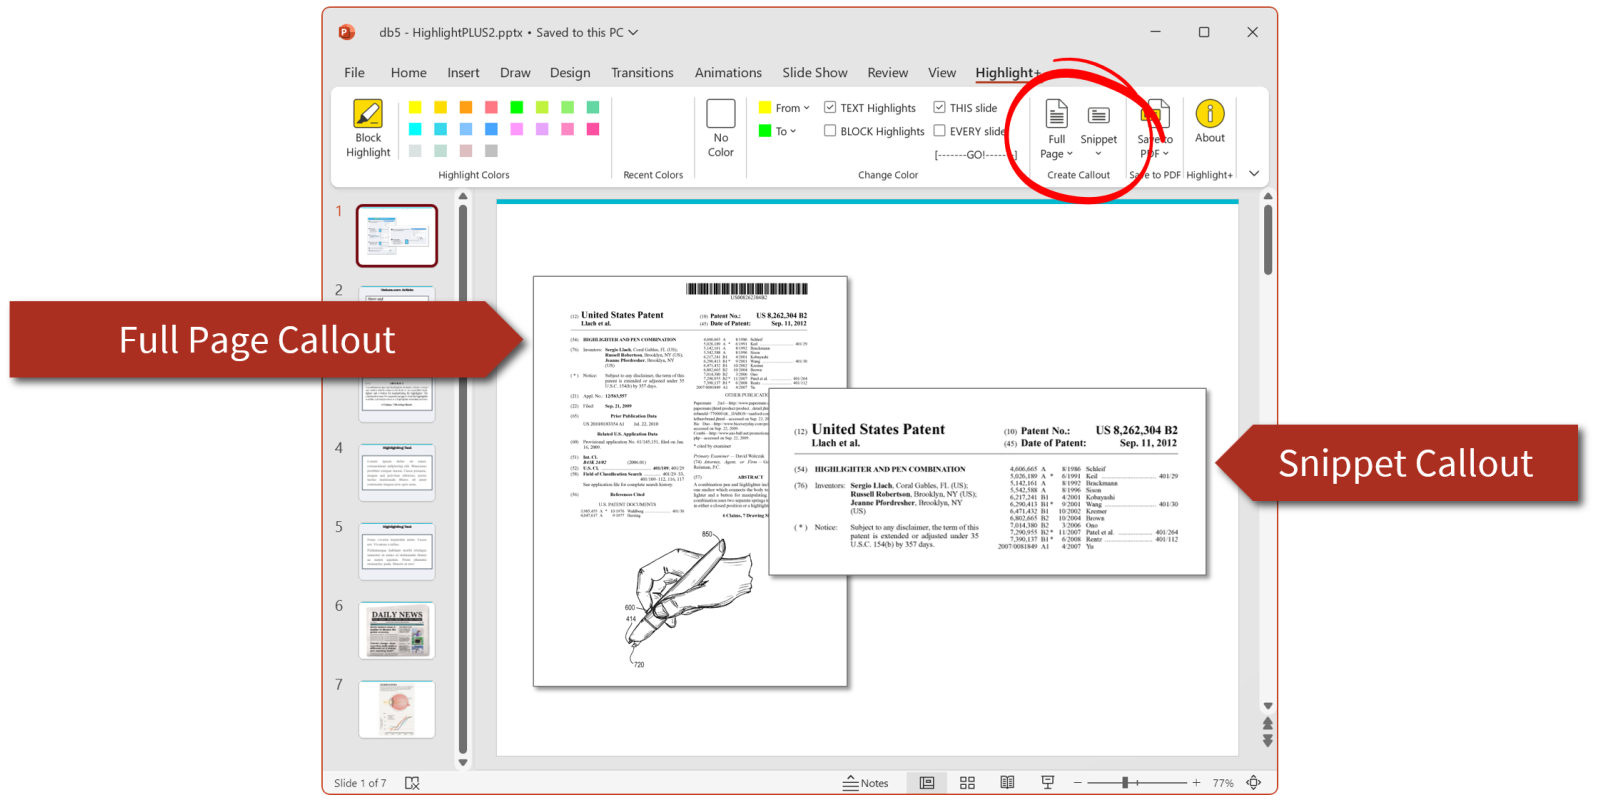
Task: Uncheck the TEXT Highlights checkbox
Action: (x=830, y=108)
